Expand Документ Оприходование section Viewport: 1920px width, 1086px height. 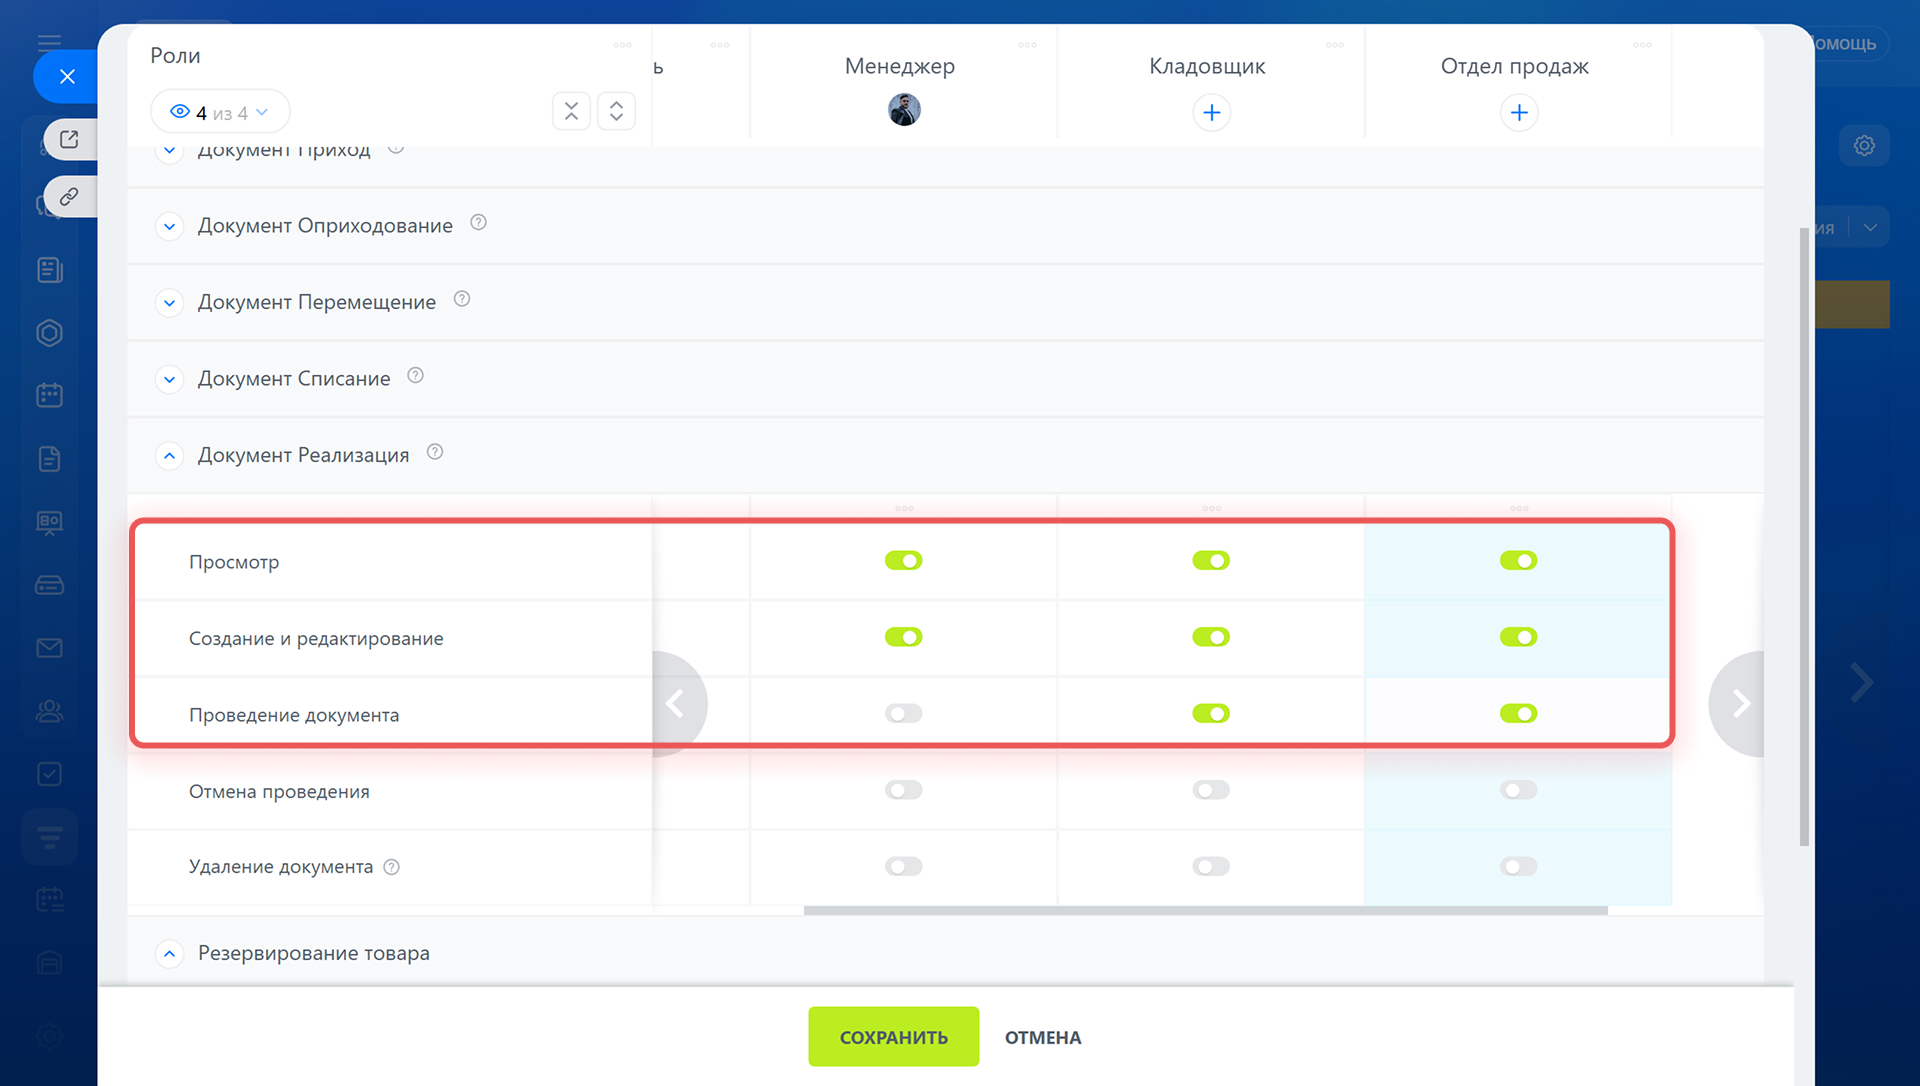(170, 227)
